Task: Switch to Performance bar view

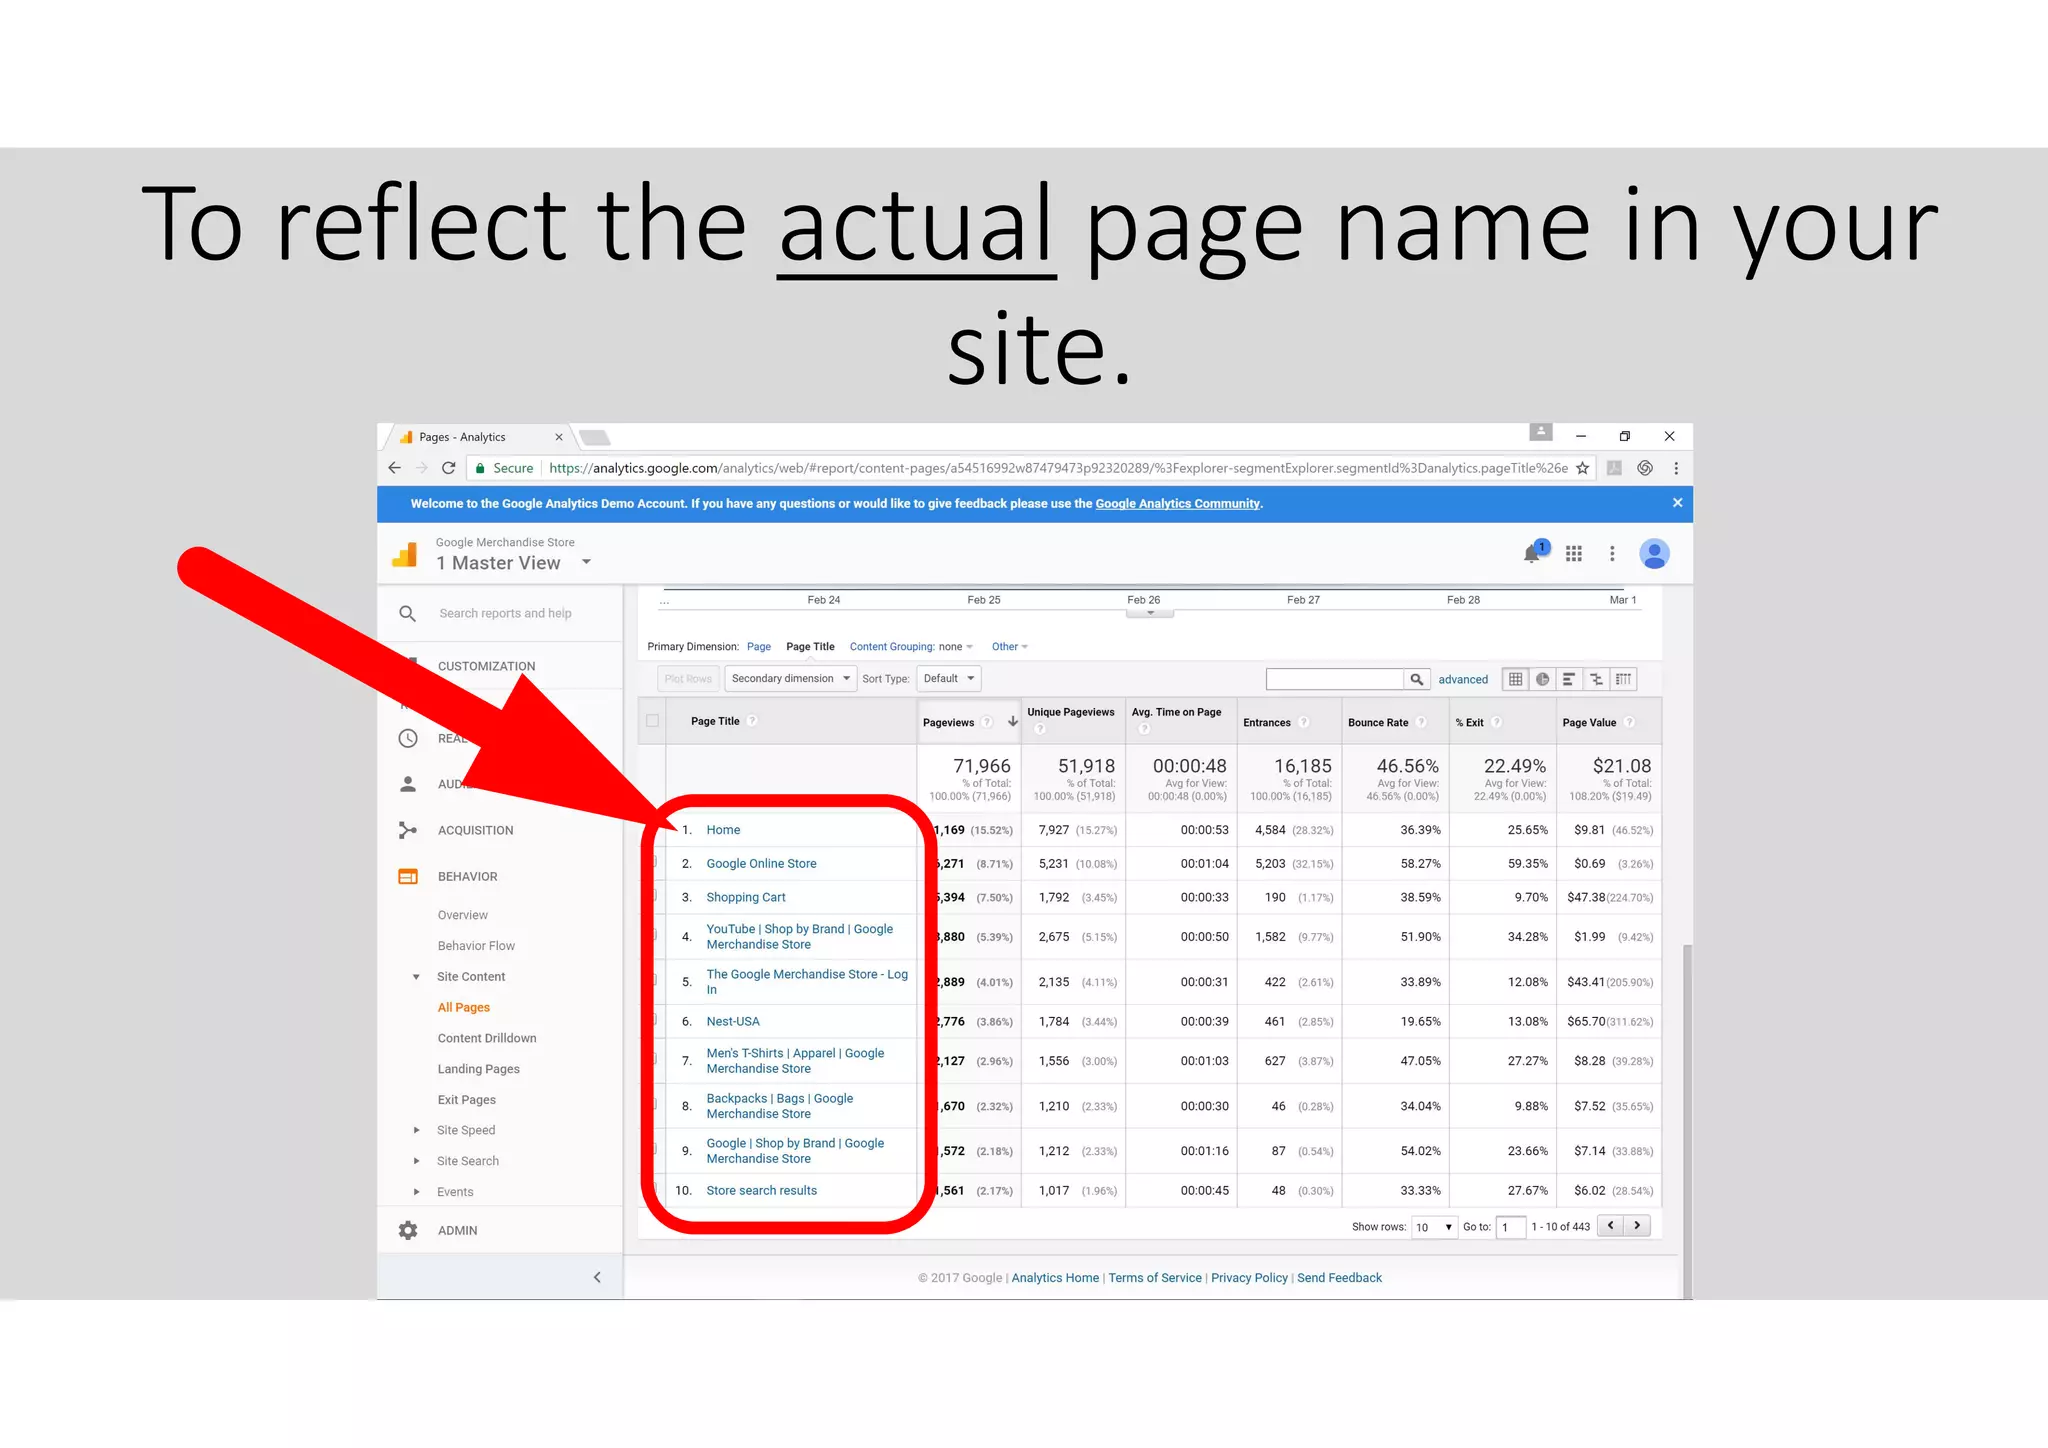Action: tap(1569, 679)
